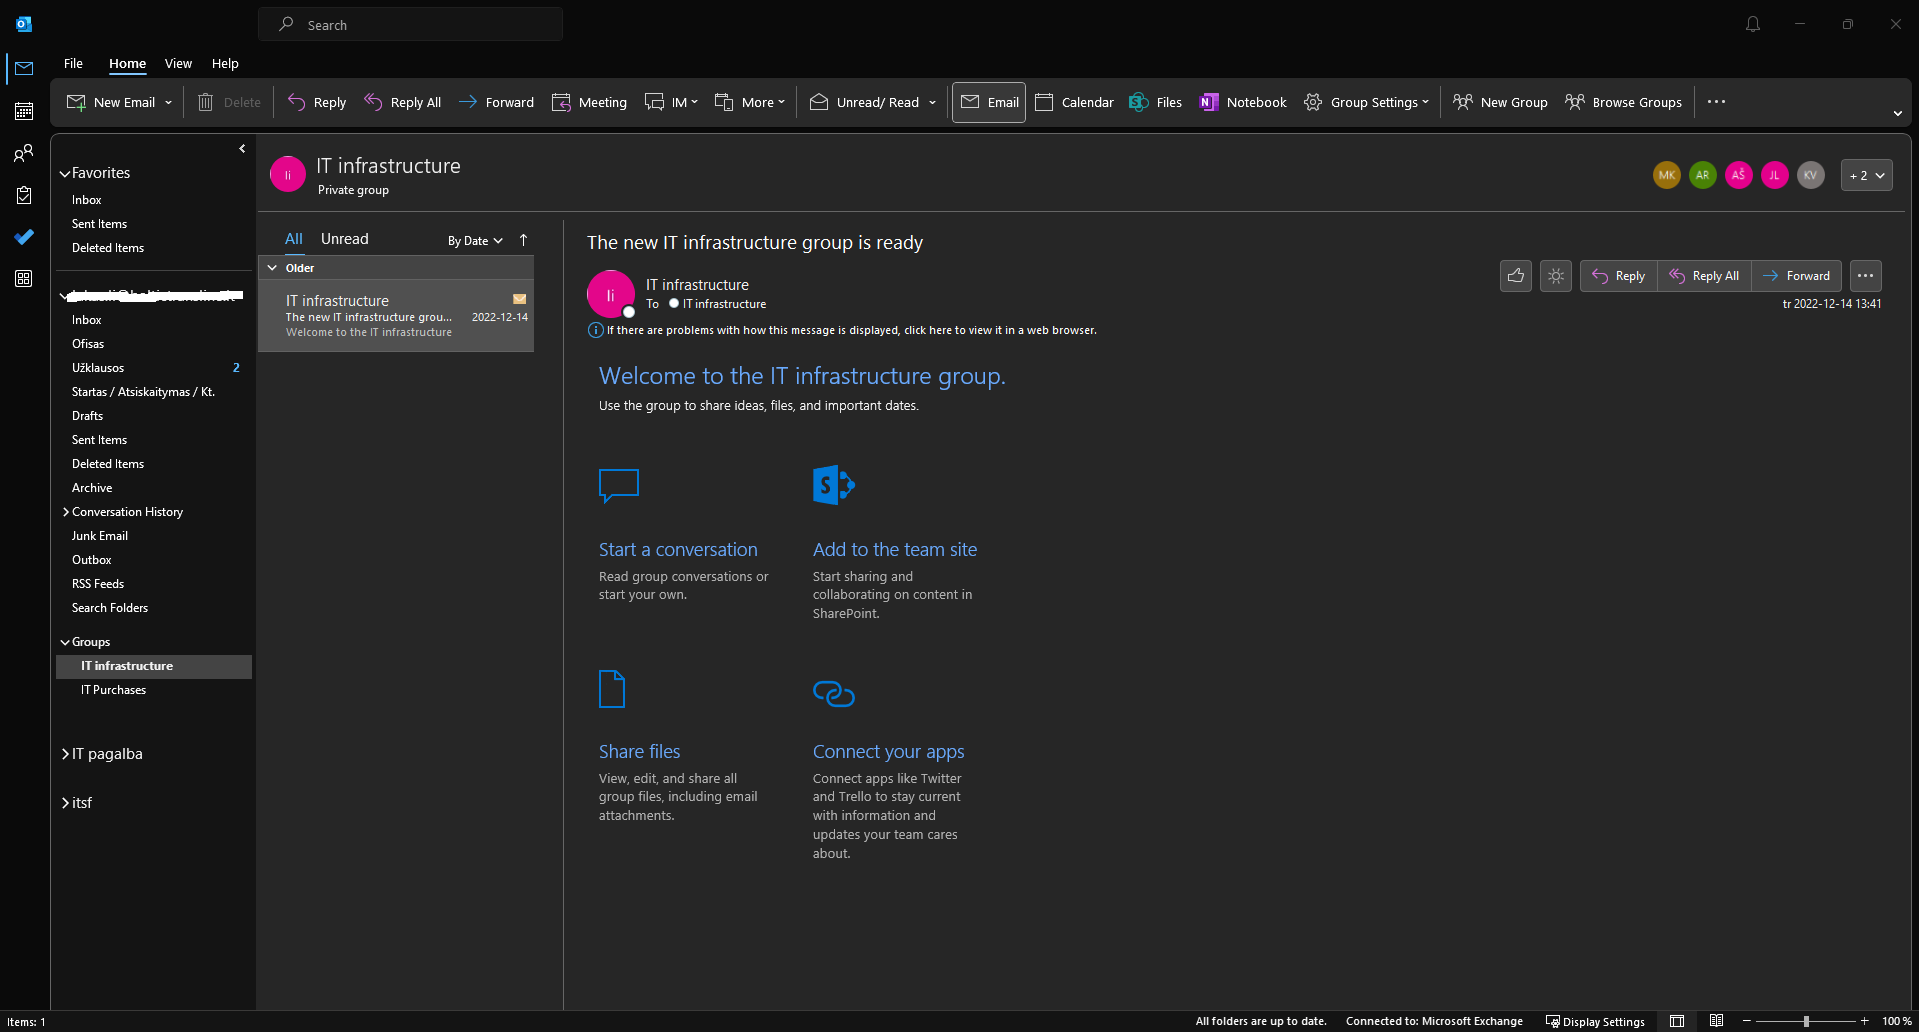This screenshot has width=1919, height=1032.
Task: Create a New Group
Action: point(1500,102)
